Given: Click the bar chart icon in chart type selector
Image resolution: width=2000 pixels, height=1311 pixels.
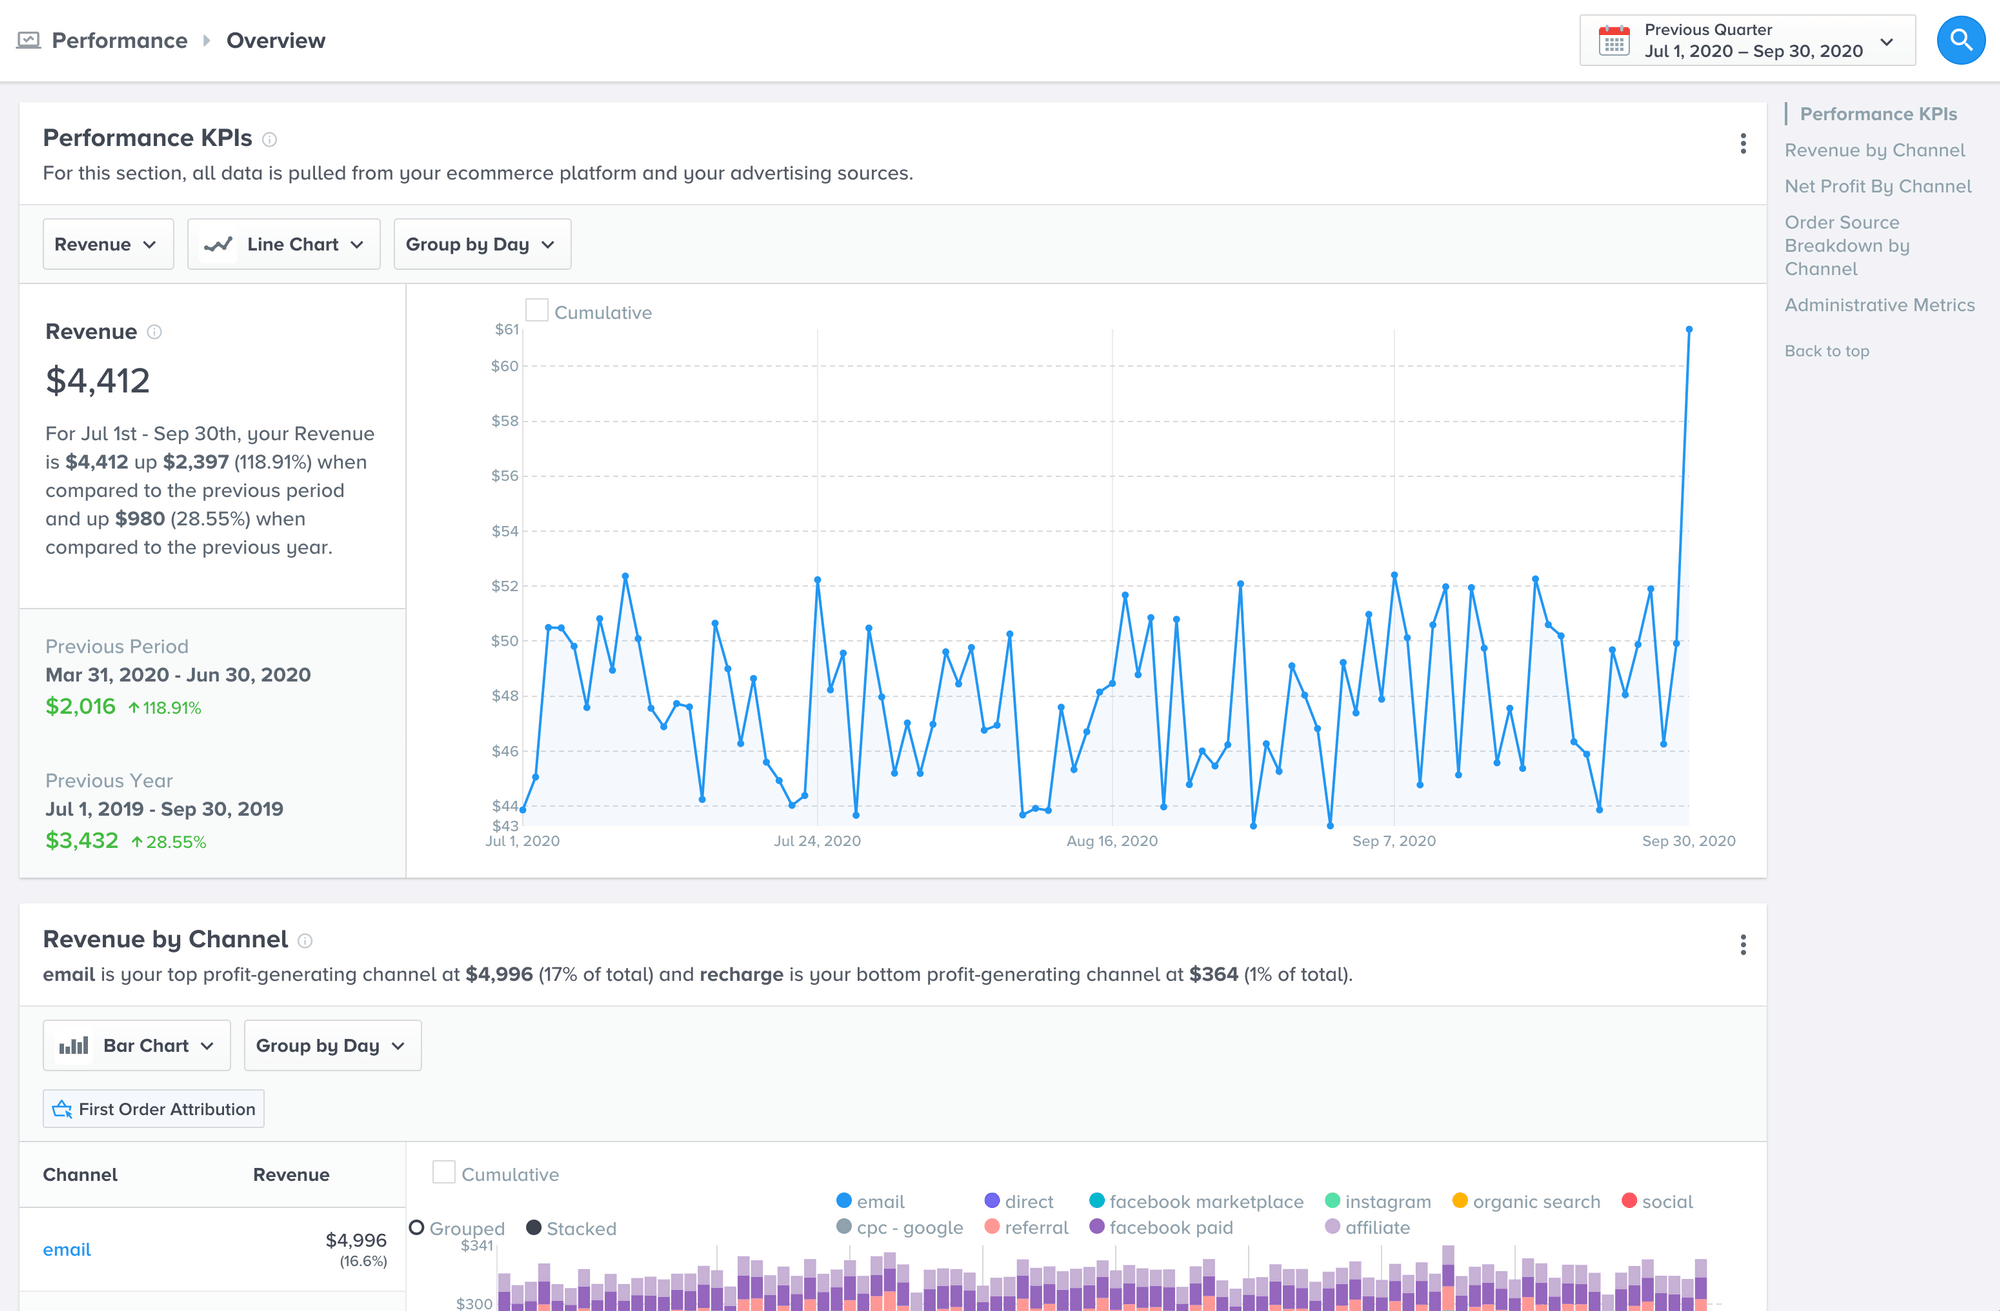Looking at the screenshot, I should click(x=75, y=1044).
